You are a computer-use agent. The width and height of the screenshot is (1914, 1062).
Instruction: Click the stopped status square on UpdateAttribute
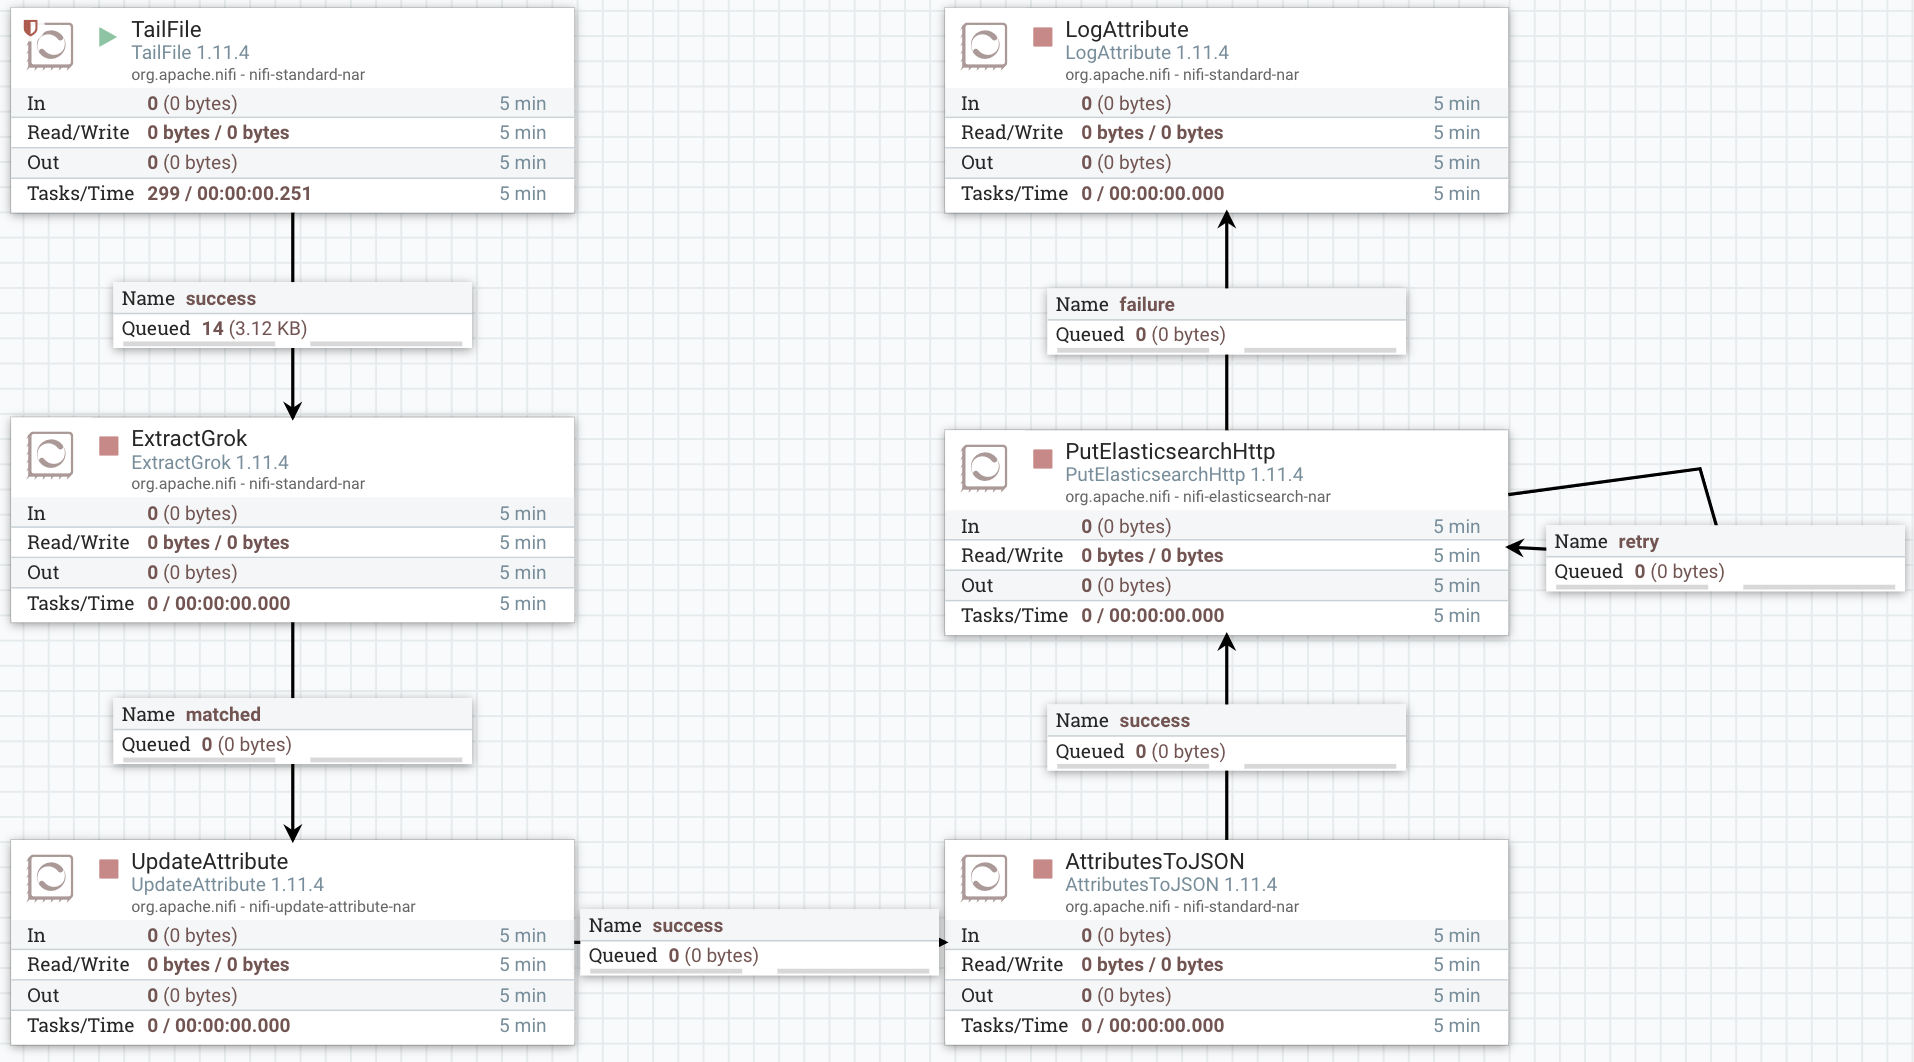[109, 869]
